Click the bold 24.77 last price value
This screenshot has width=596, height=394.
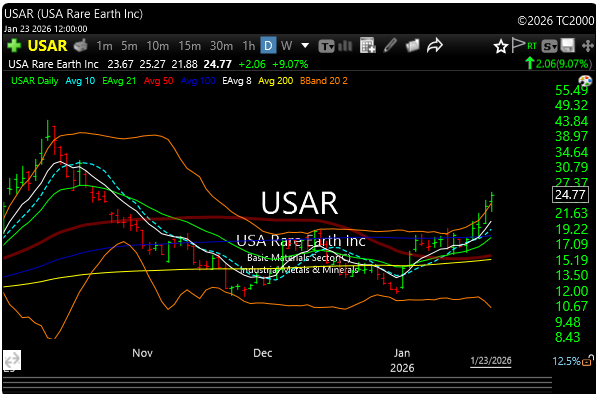[217, 64]
